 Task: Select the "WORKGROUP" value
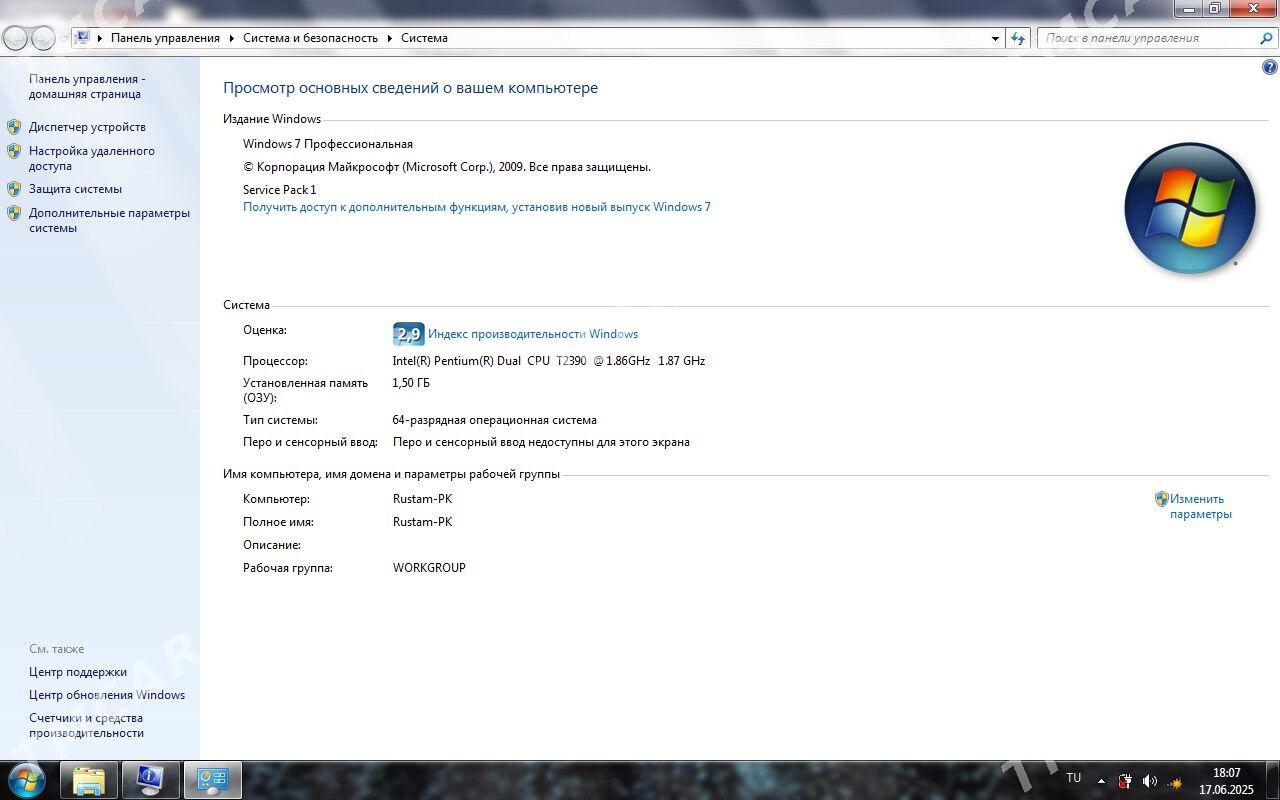pos(429,568)
